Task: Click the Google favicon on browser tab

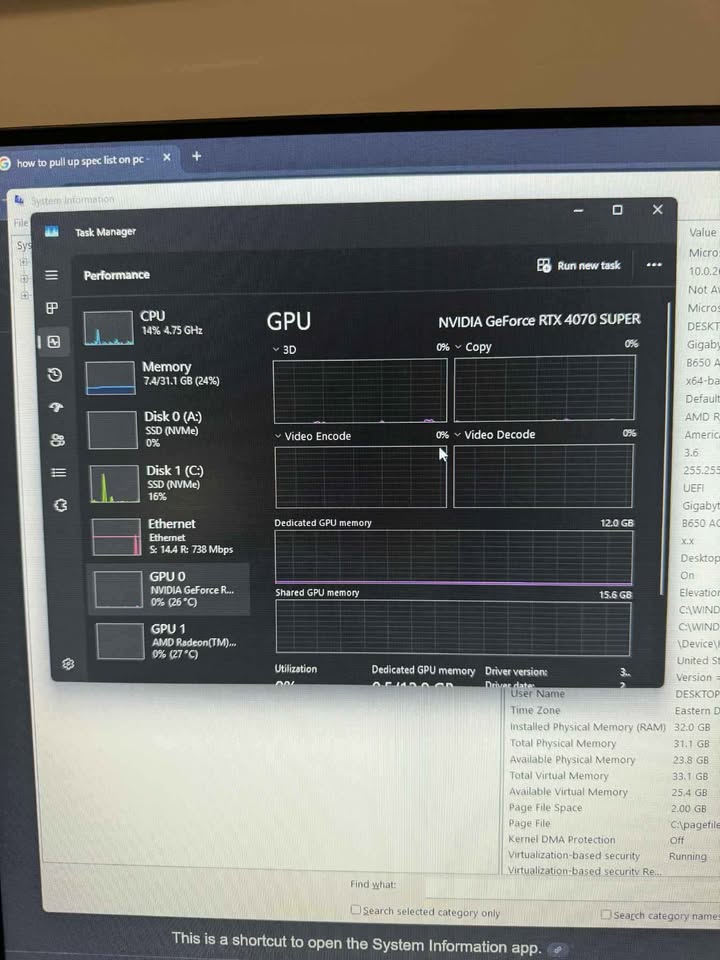Action: tap(5, 163)
